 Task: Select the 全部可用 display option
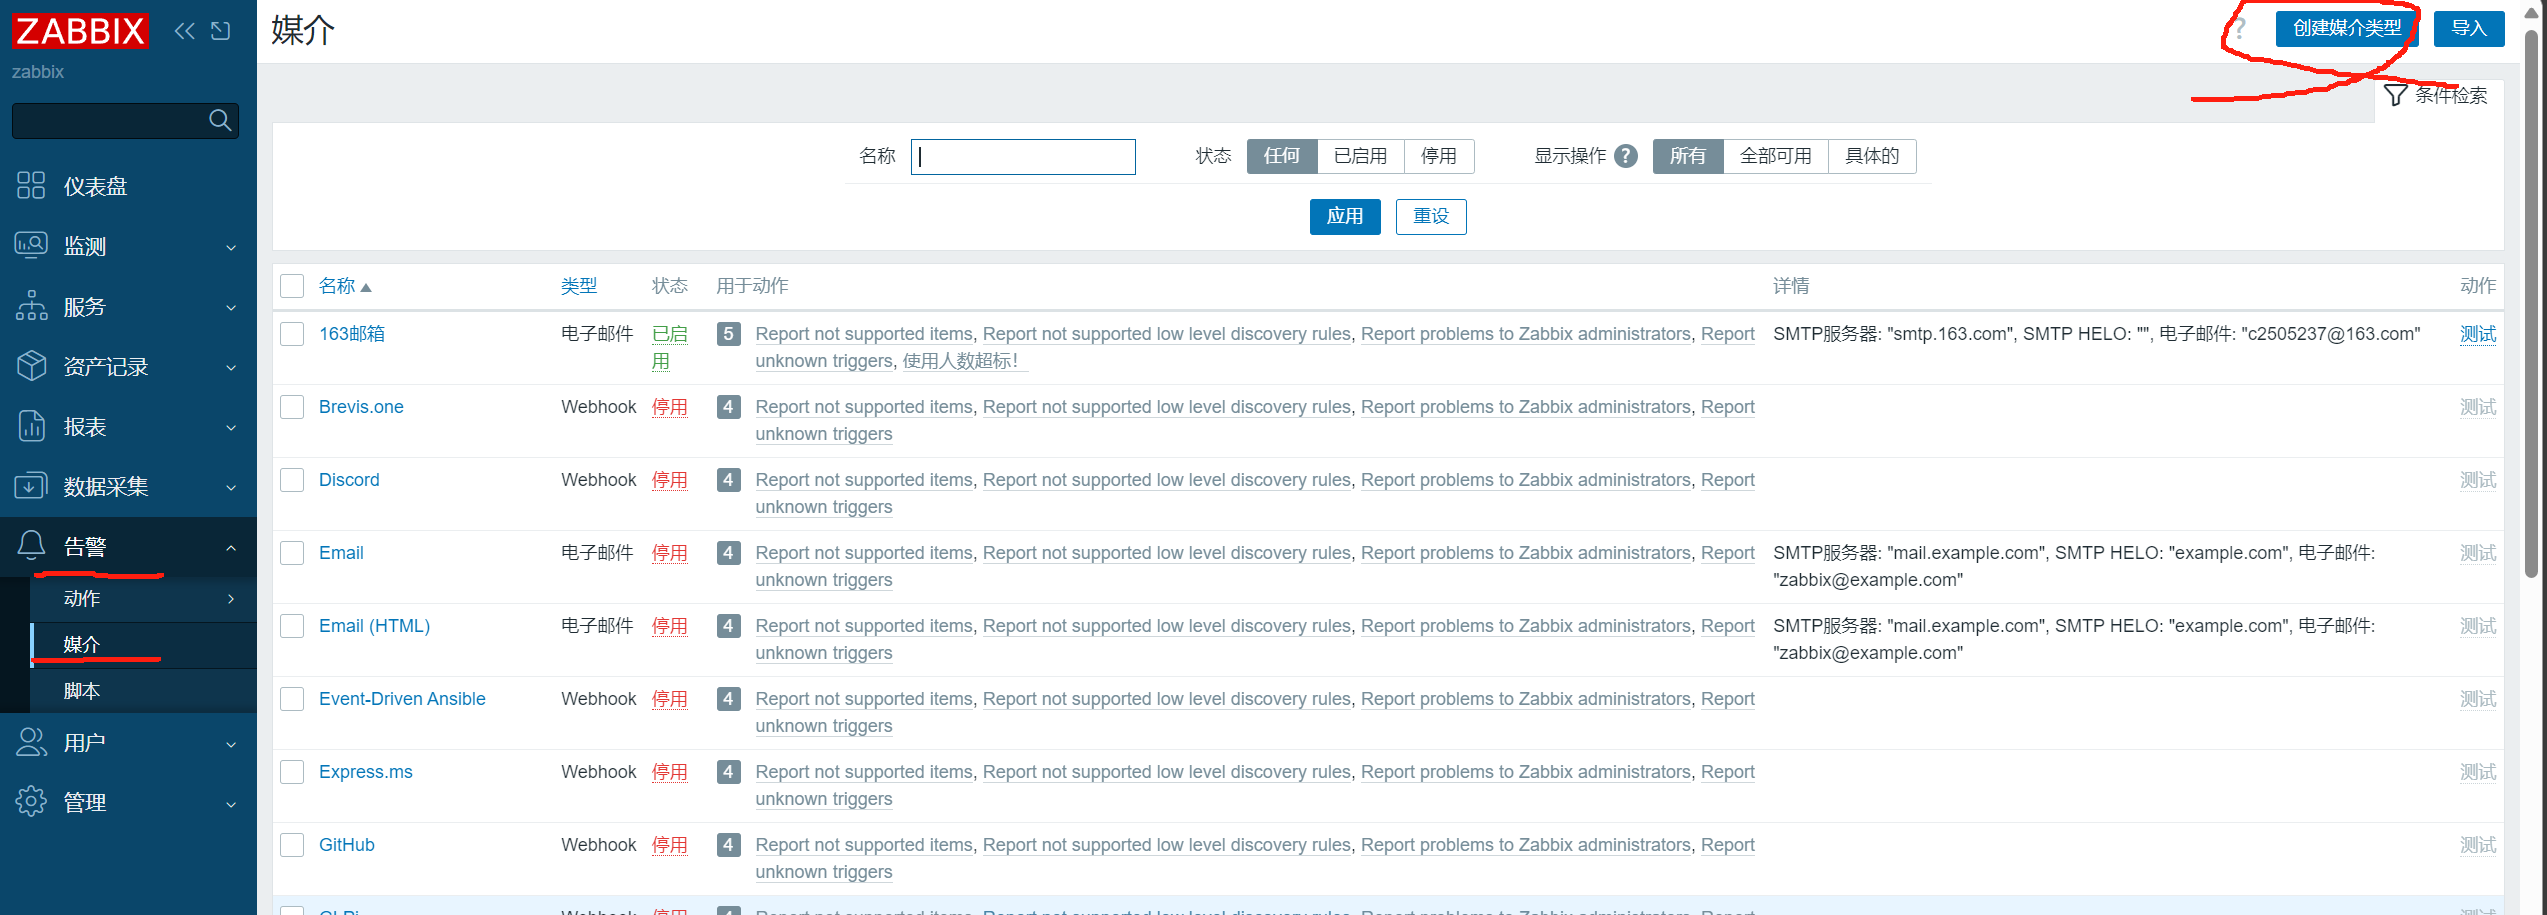pyautogui.click(x=1775, y=156)
